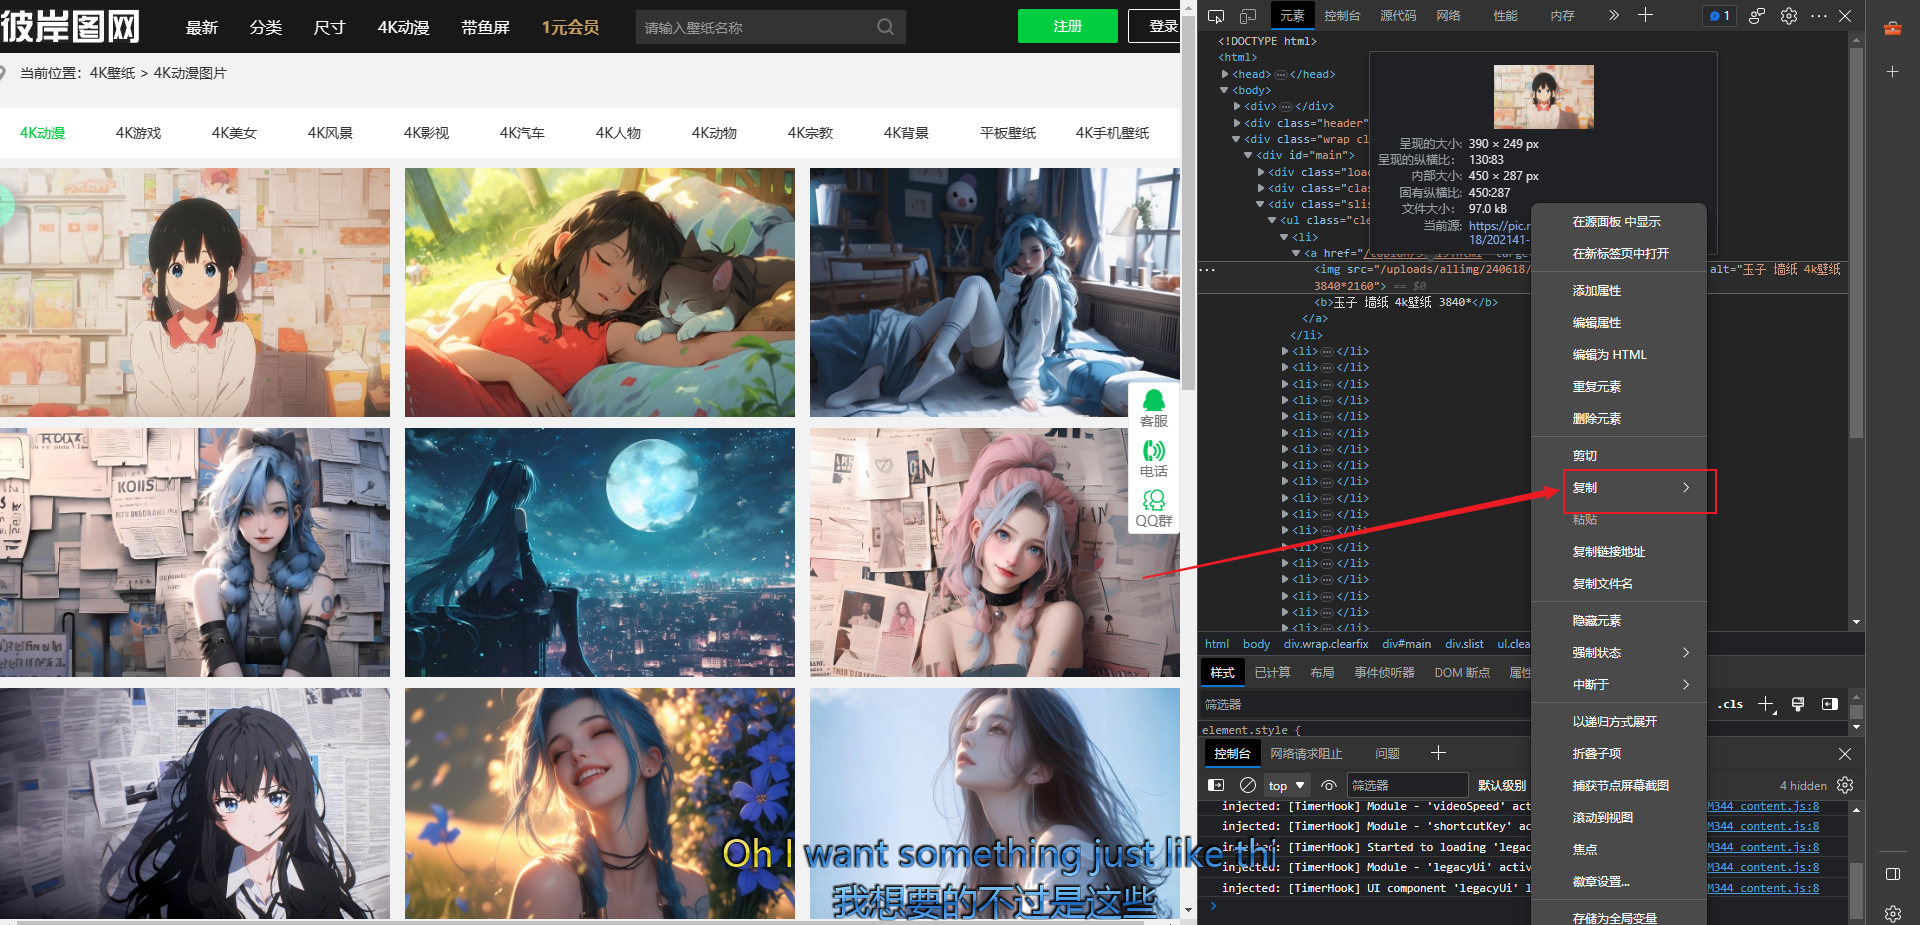Add a quick-view drawer tab

[x=1438, y=753]
